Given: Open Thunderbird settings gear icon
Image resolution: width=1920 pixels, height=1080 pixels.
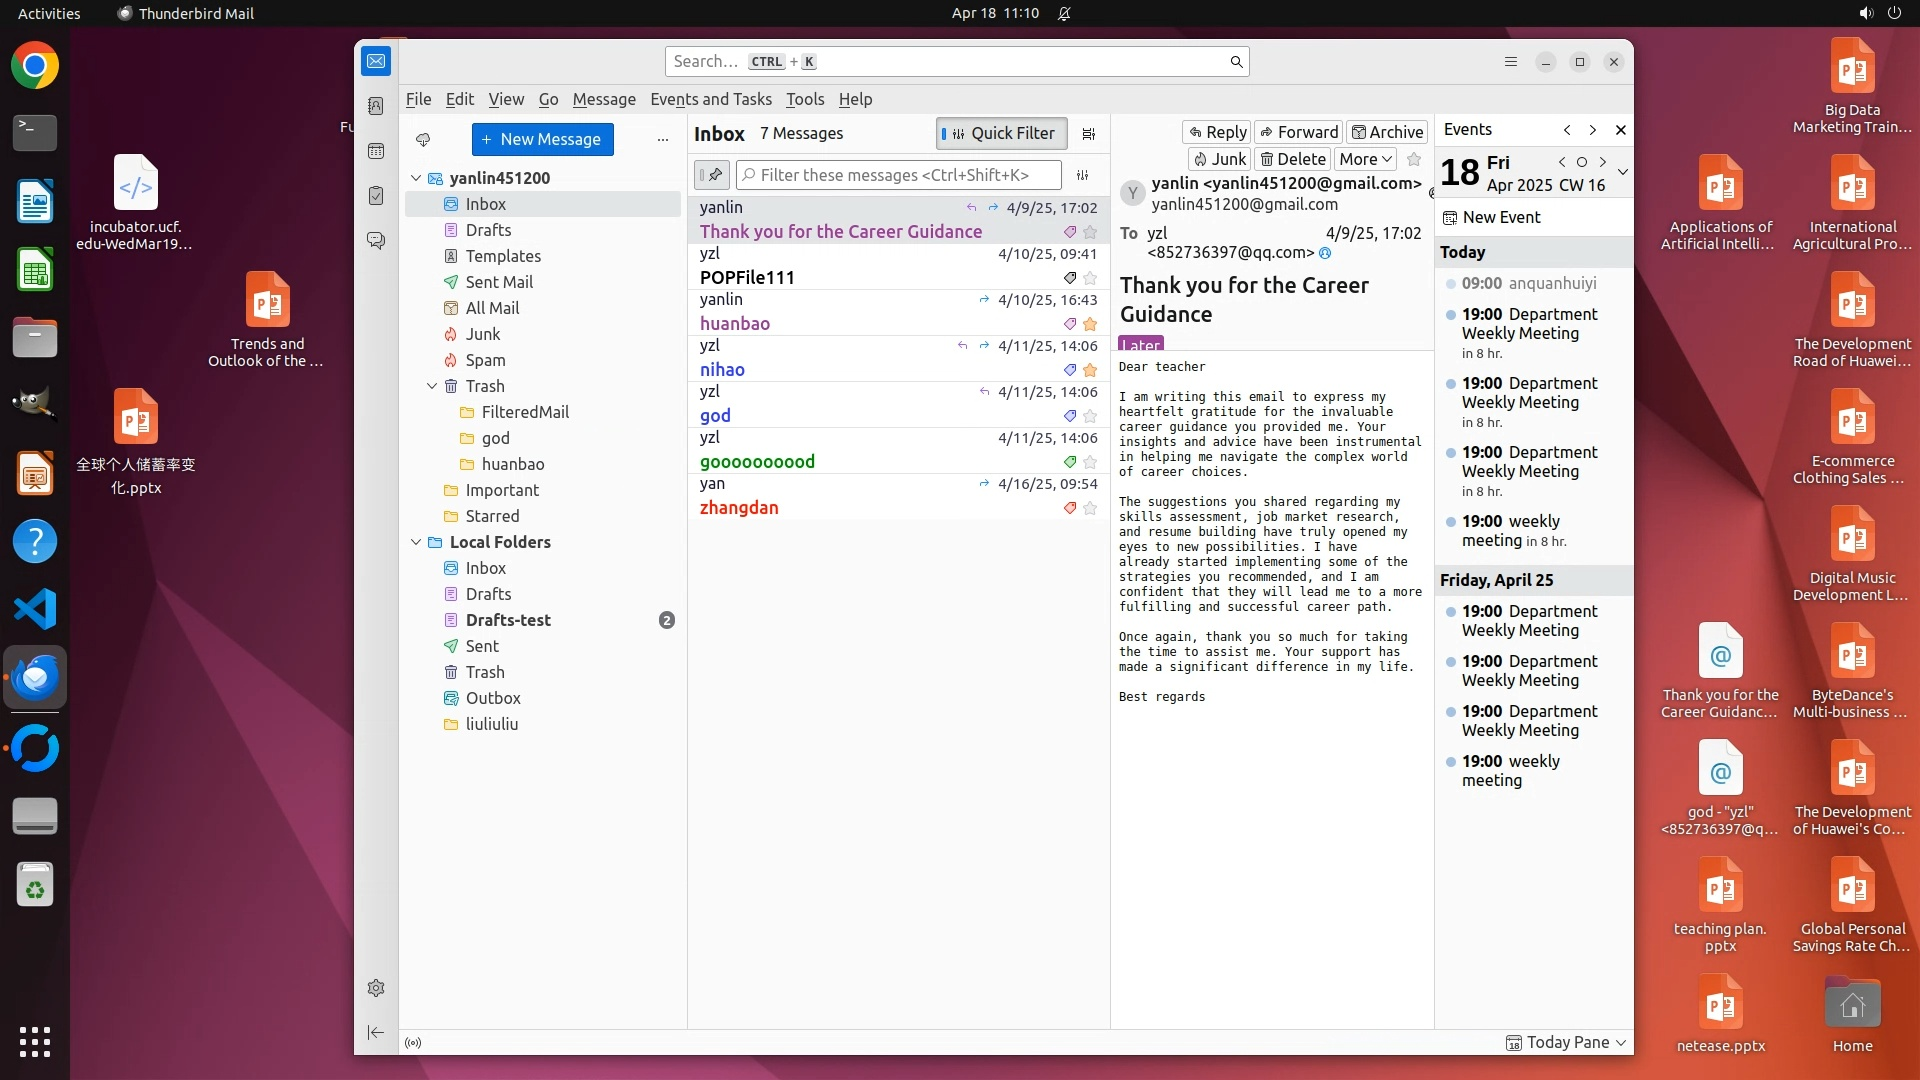Looking at the screenshot, I should [376, 988].
